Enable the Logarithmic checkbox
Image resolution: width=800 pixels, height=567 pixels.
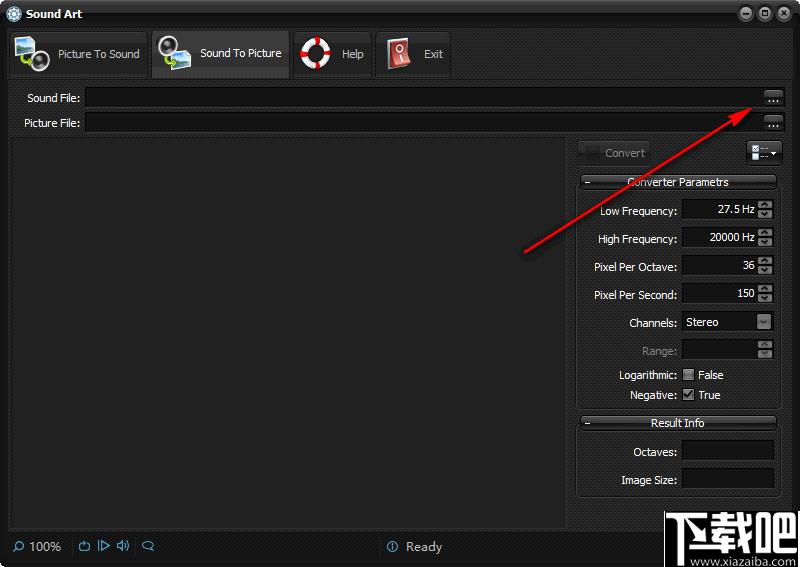pos(688,375)
